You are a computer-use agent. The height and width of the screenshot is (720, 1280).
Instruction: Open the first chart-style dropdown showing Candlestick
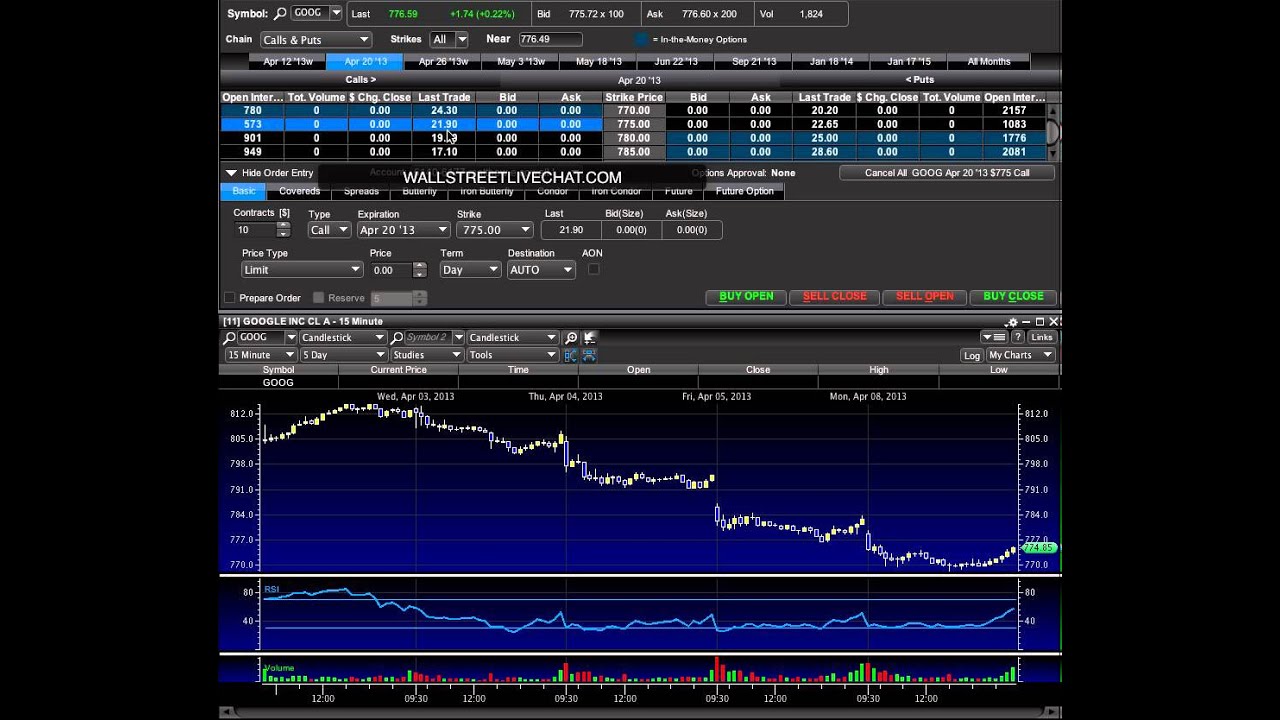tap(343, 338)
